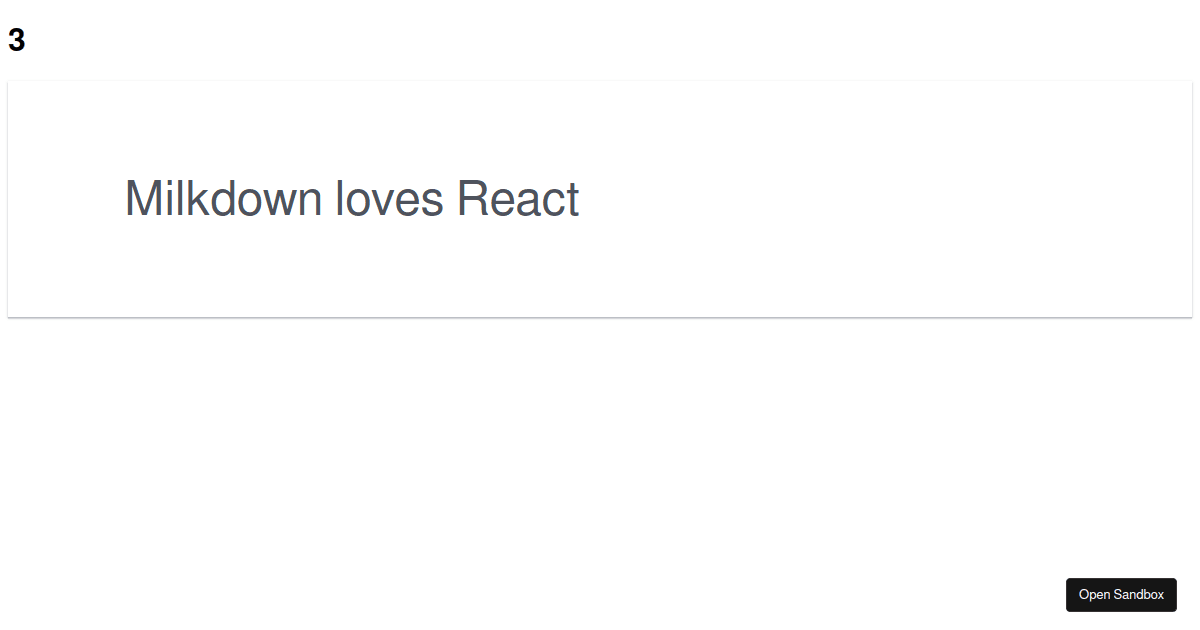Viewport: 1200px width, 630px height.
Task: Click the Open Sandbox button
Action: click(x=1121, y=594)
